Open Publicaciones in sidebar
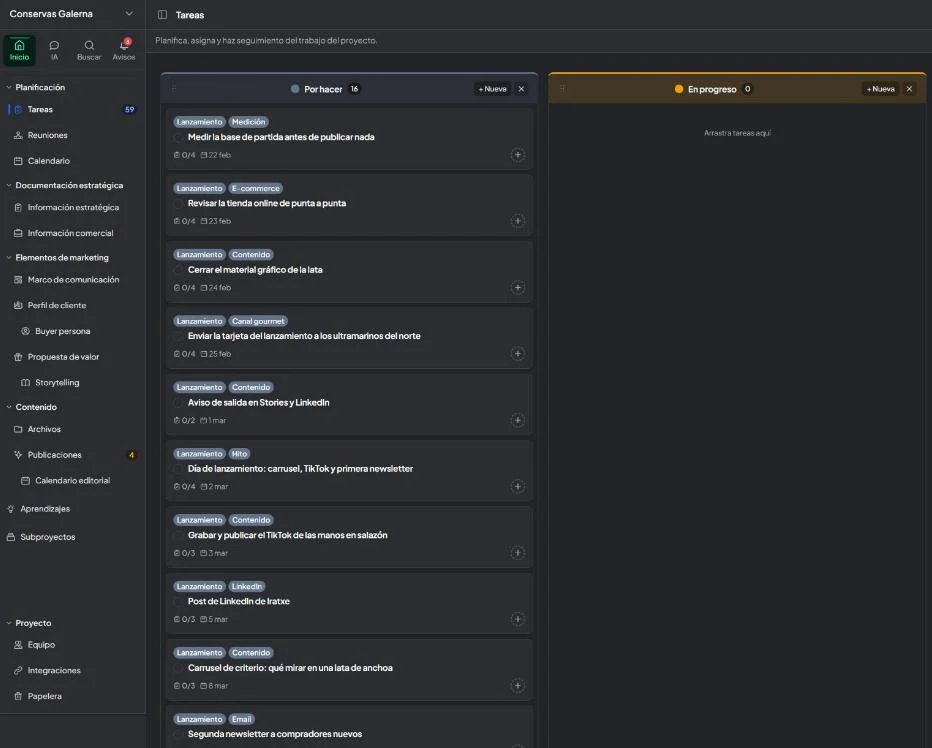Image resolution: width=932 pixels, height=748 pixels. click(73, 455)
